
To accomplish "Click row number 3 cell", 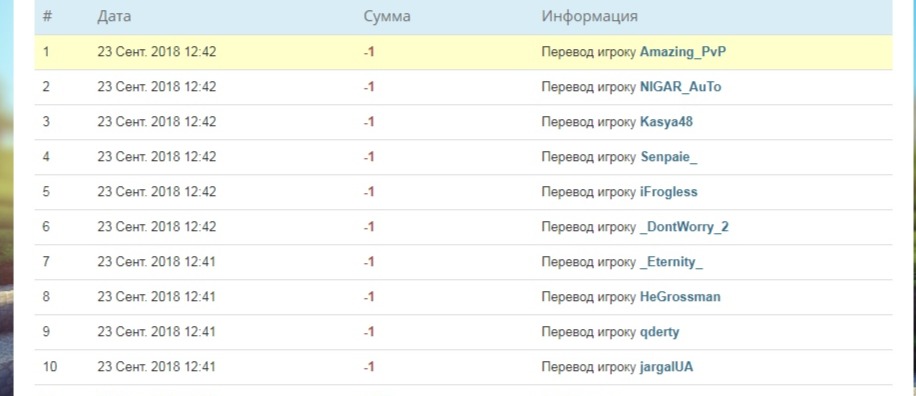I will pos(46,122).
